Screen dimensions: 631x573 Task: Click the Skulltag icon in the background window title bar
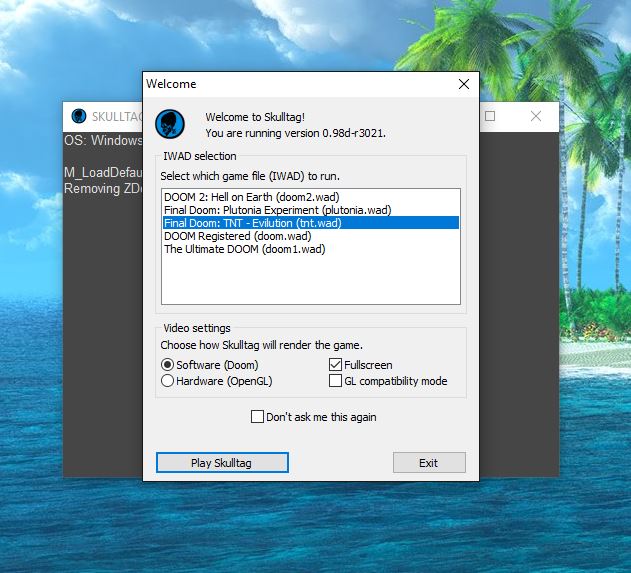coord(79,116)
